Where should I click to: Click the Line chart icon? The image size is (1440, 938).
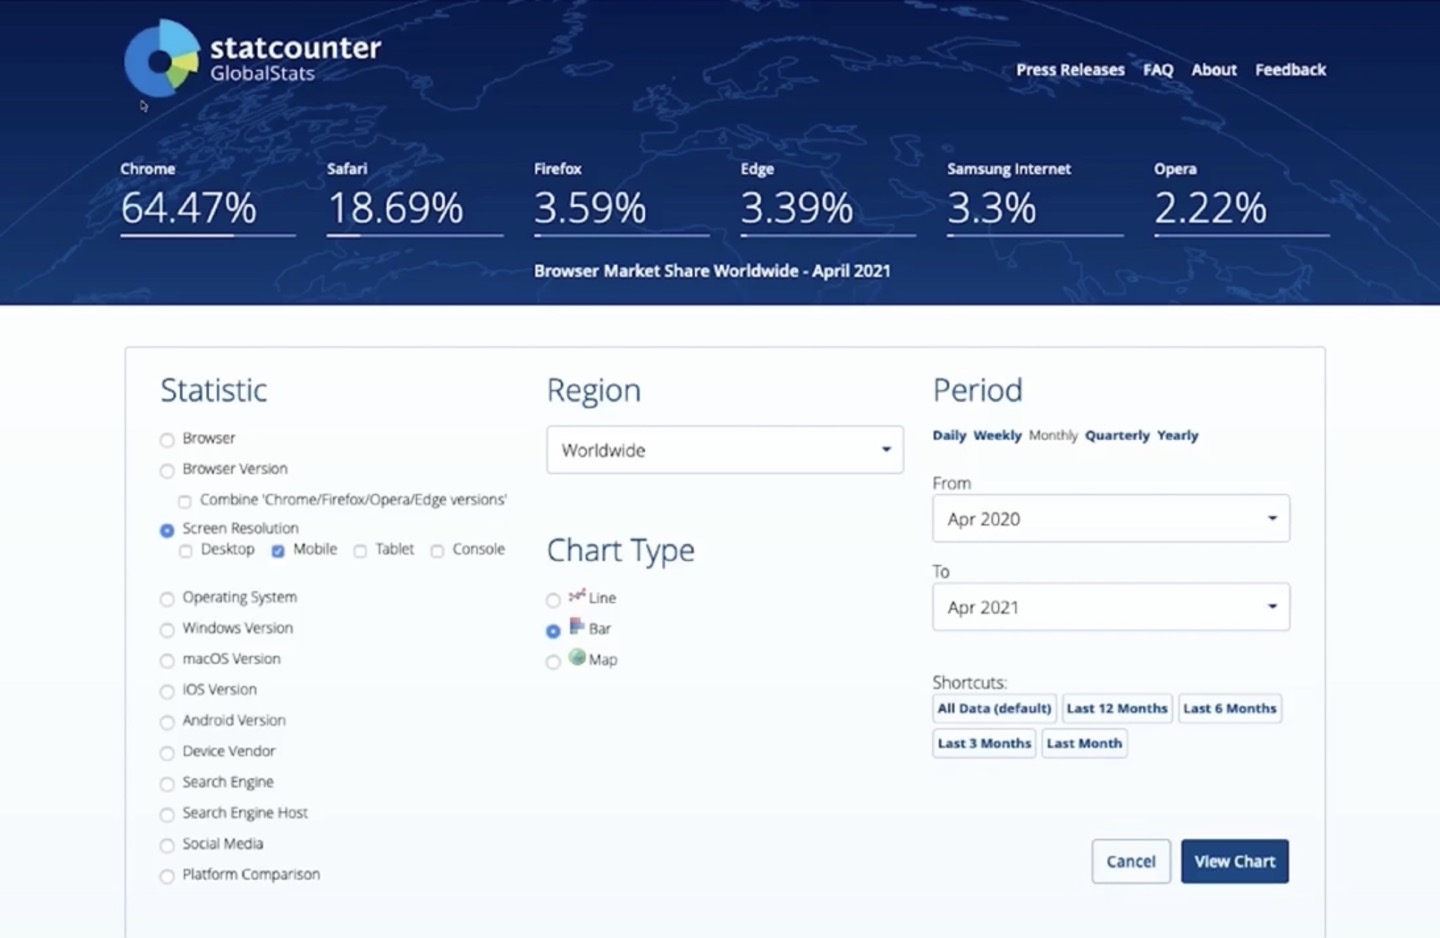click(x=577, y=596)
